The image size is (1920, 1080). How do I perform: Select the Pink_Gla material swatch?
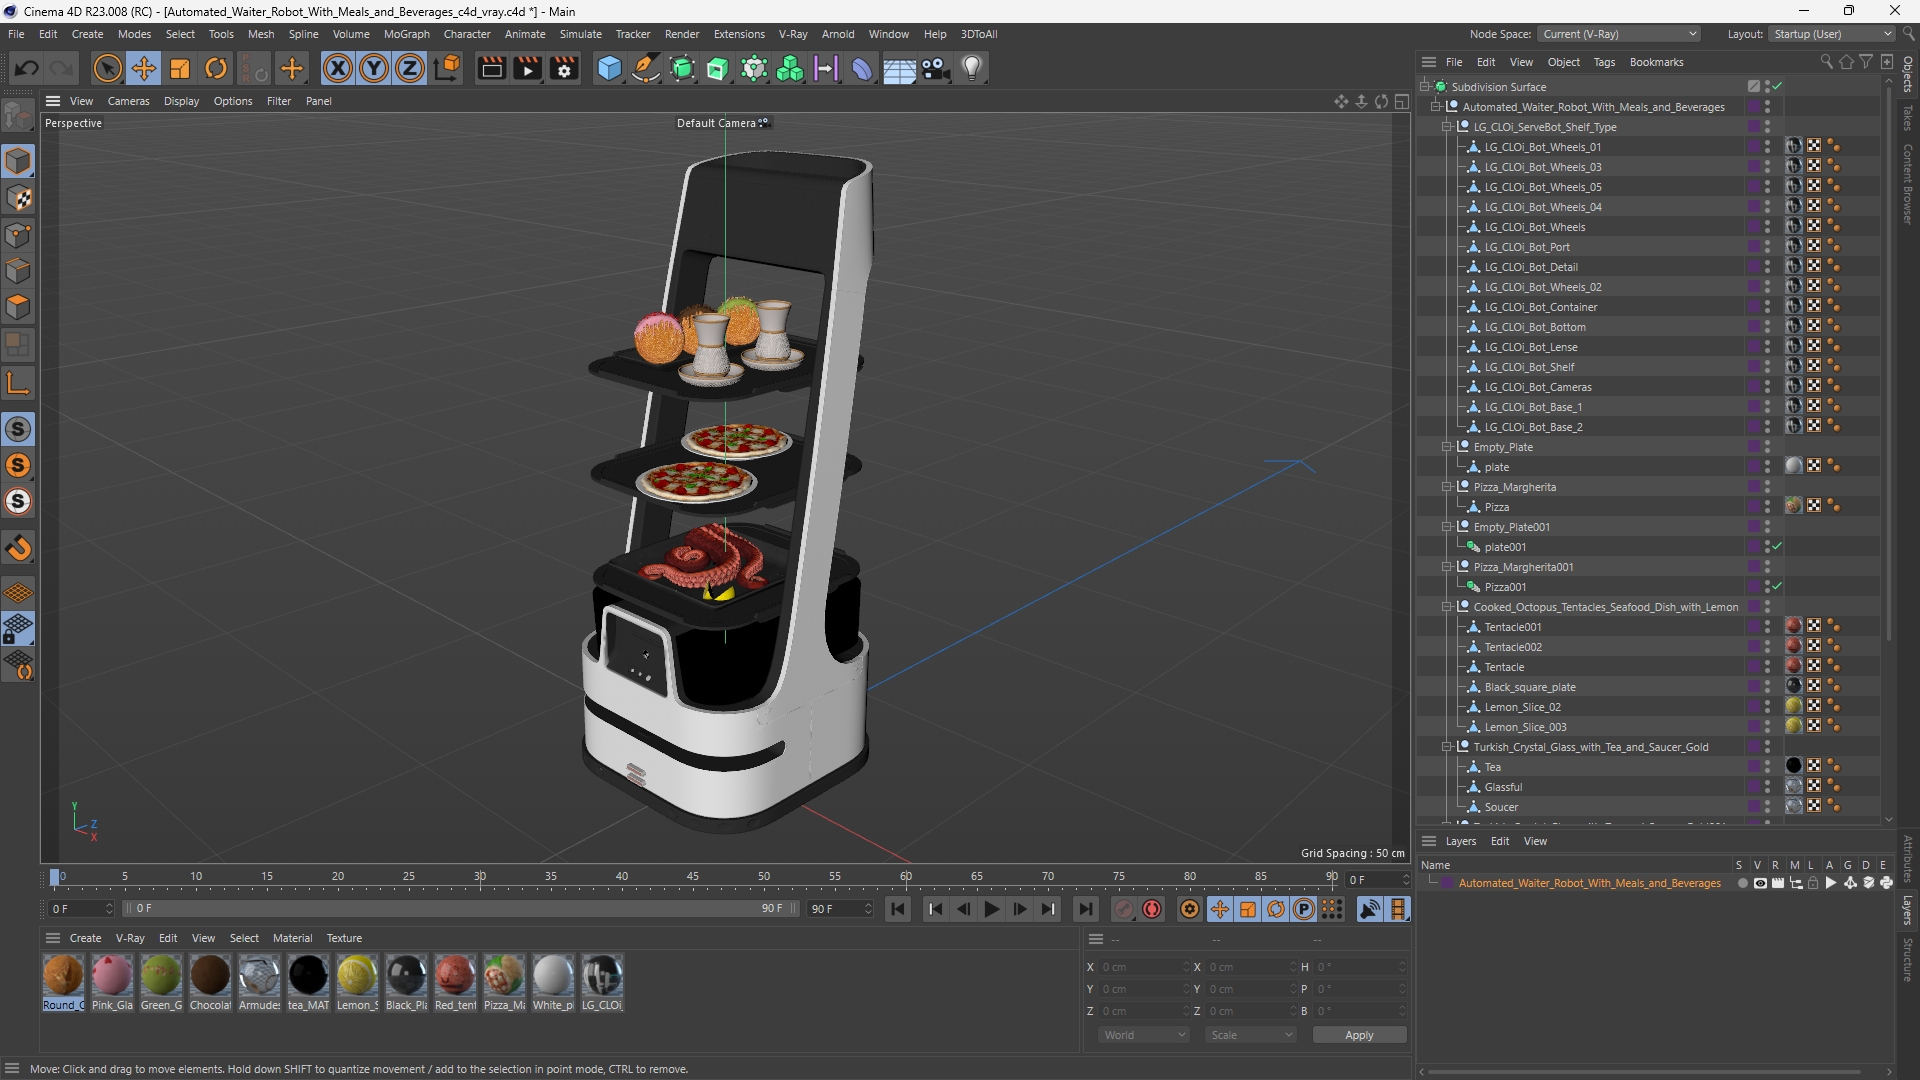tap(112, 982)
